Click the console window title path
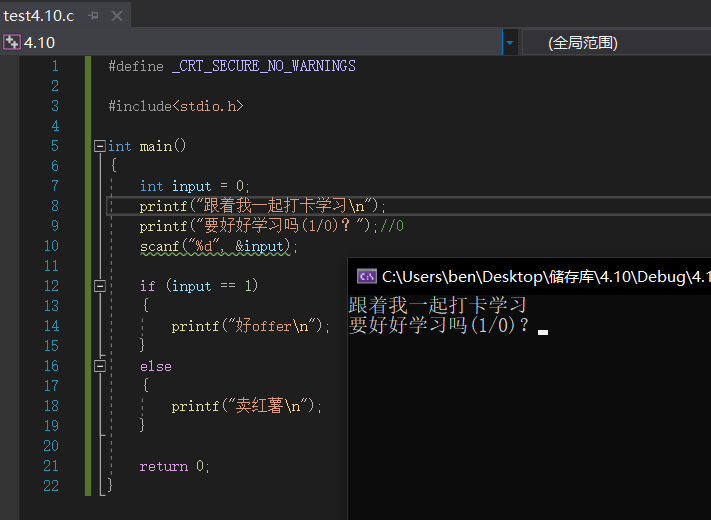 pyautogui.click(x=546, y=277)
